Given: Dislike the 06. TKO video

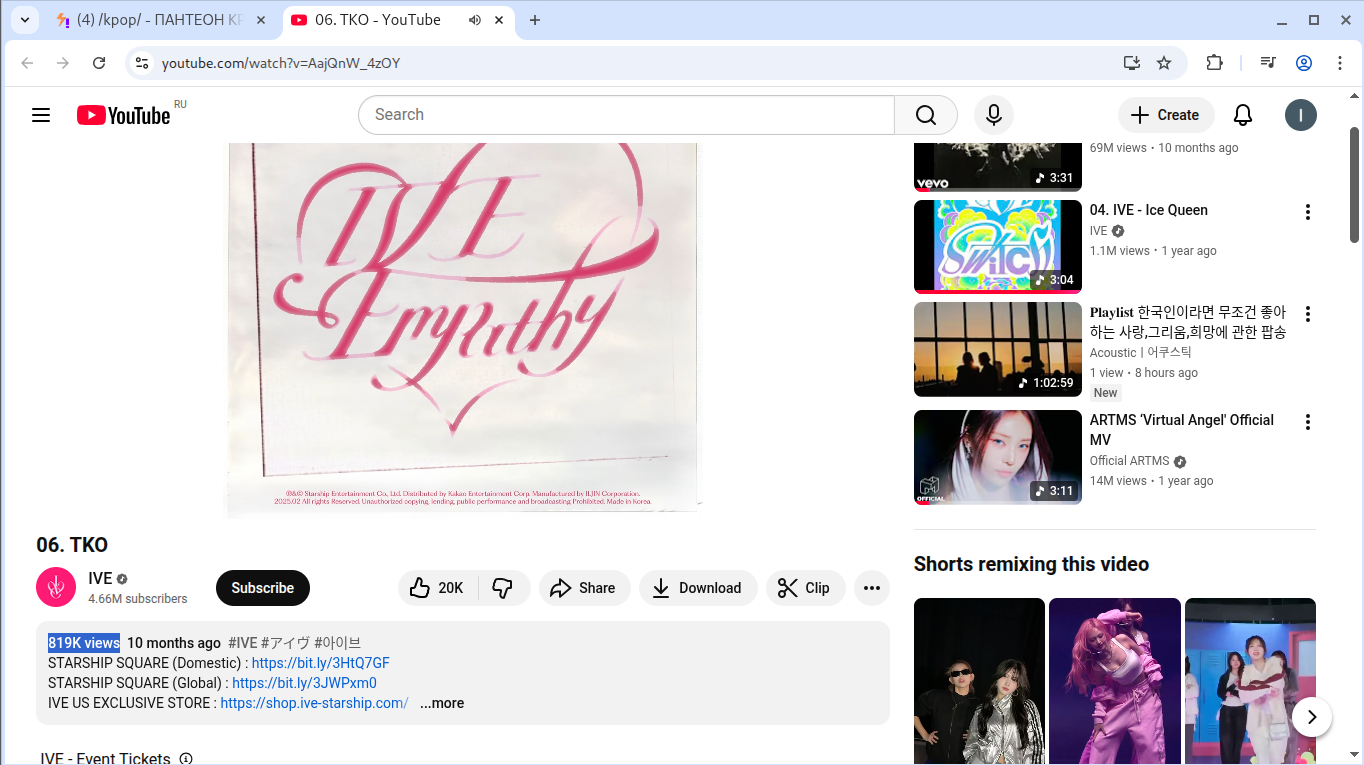Looking at the screenshot, I should point(503,588).
